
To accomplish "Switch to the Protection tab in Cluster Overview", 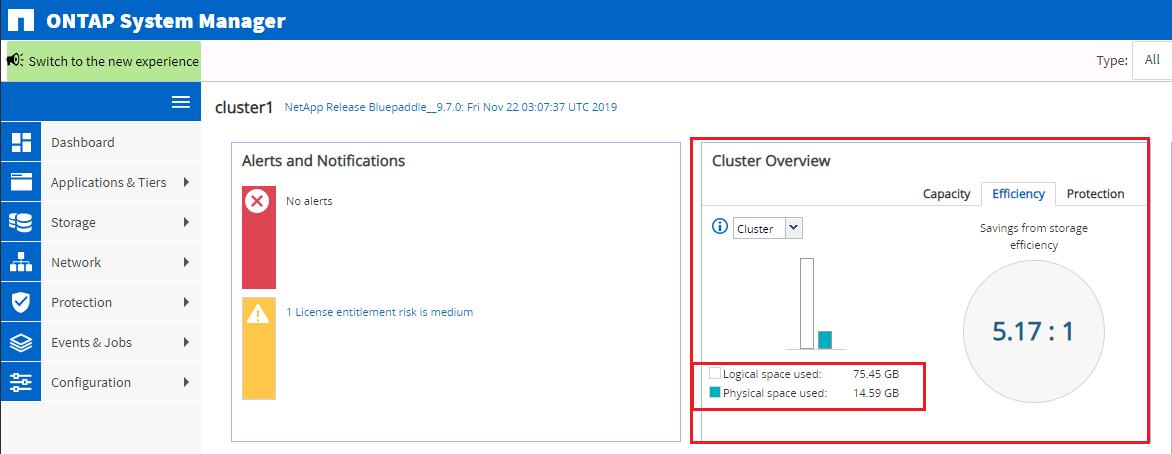I will click(1095, 194).
